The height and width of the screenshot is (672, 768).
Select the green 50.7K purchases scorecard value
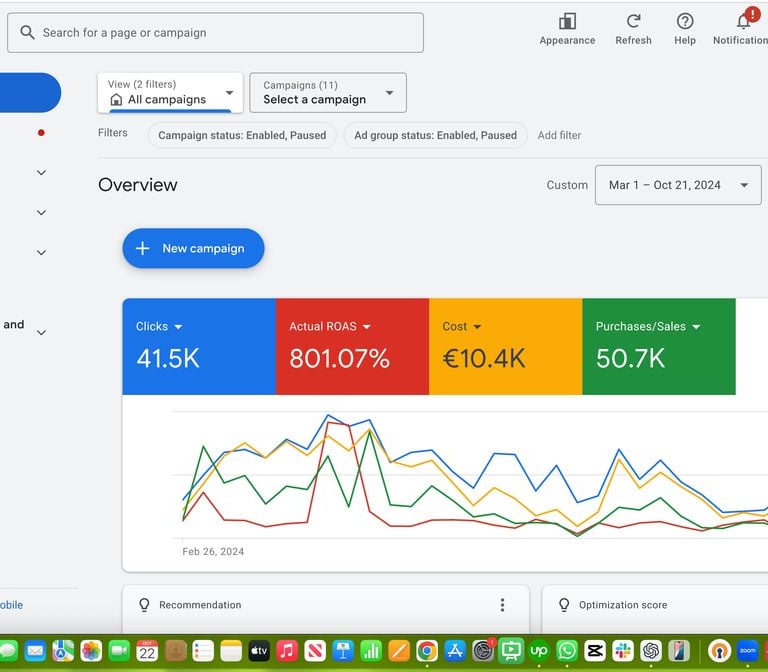coord(630,359)
